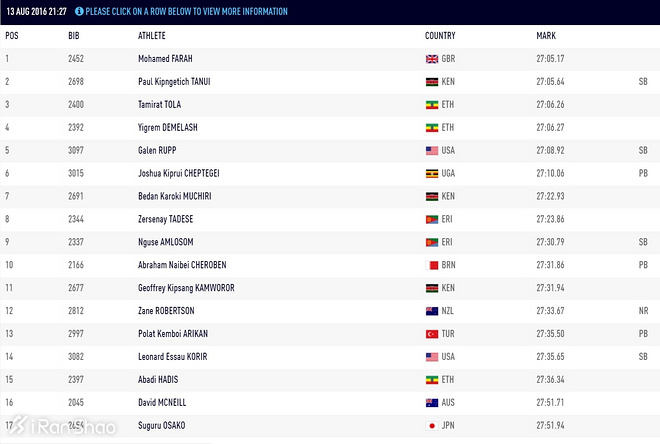This screenshot has height=444, width=660.
Task: Click athlete name Zersenay TADESE
Action: click(165, 219)
